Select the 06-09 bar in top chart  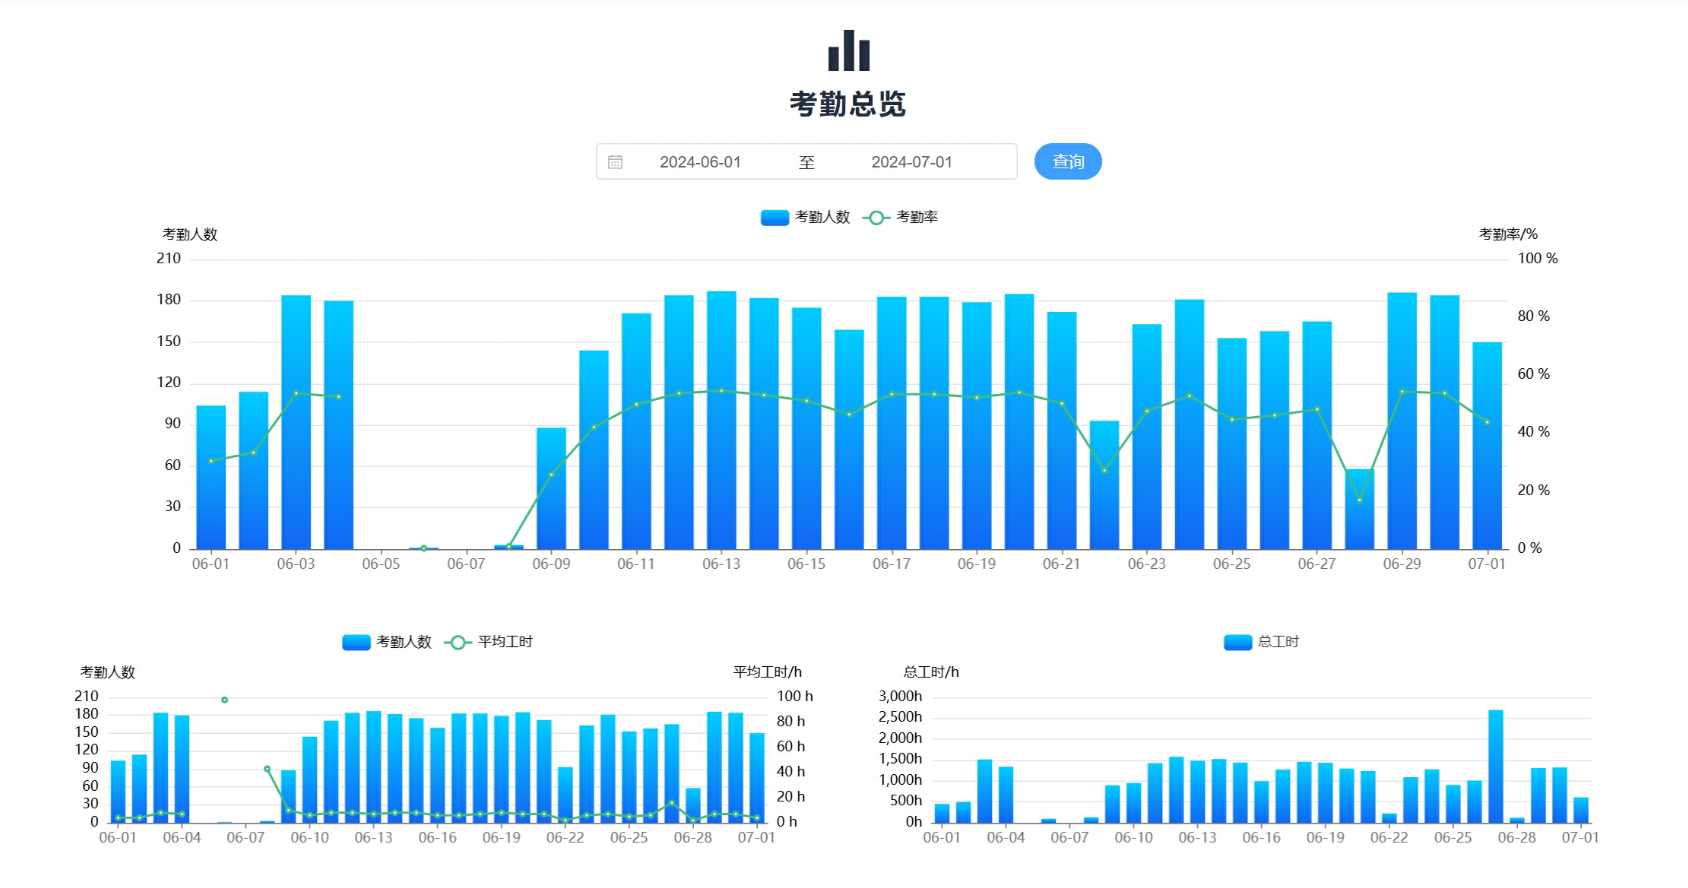pos(551,488)
